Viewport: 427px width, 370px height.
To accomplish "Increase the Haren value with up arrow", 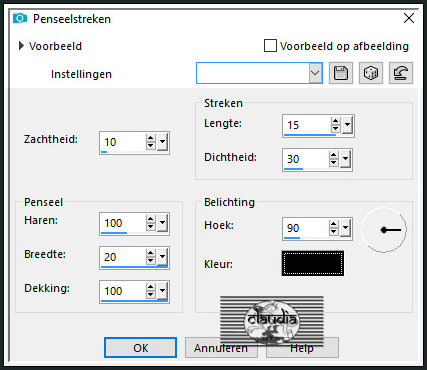I will (151, 219).
